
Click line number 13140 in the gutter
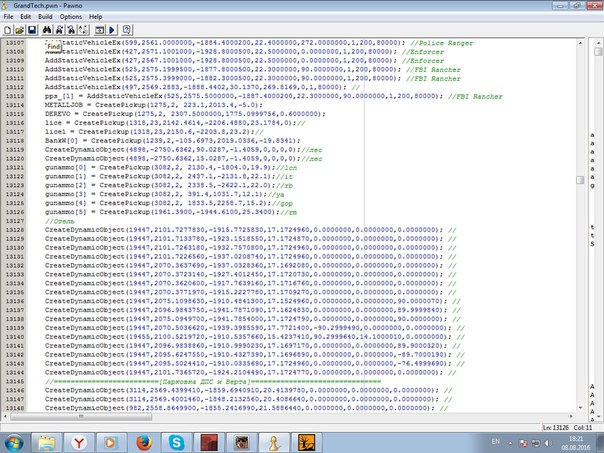pos(15,337)
